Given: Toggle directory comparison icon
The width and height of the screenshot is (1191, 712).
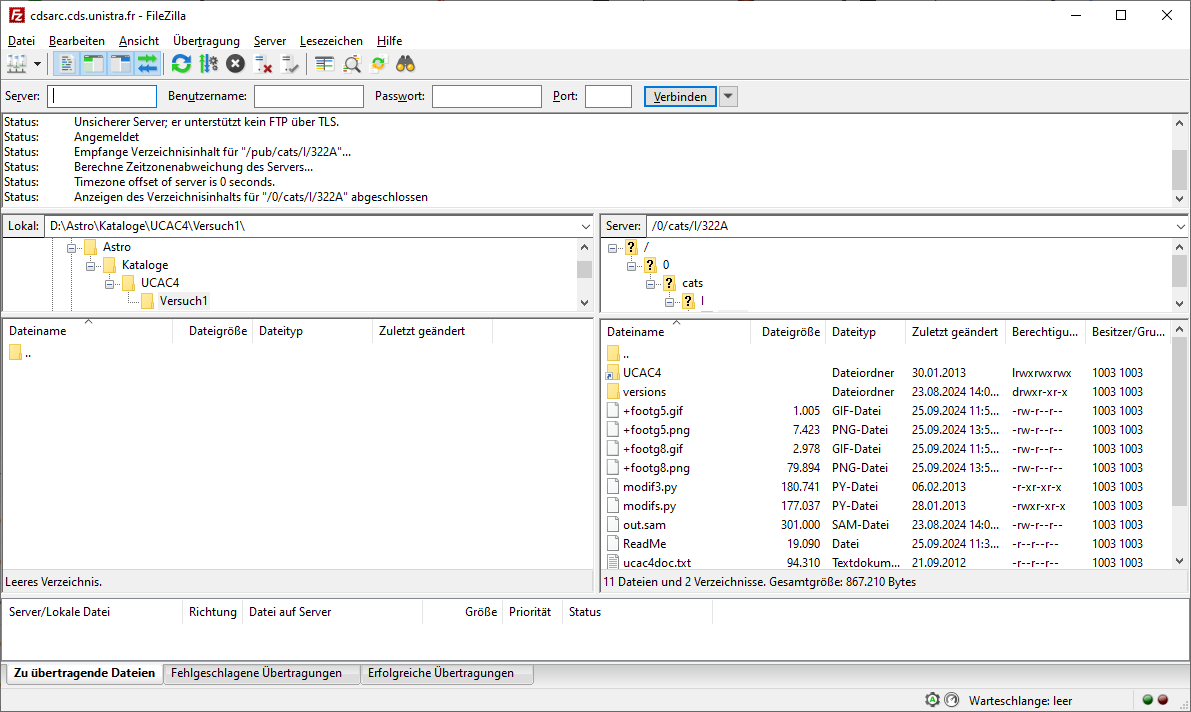Looking at the screenshot, I should tap(352, 65).
